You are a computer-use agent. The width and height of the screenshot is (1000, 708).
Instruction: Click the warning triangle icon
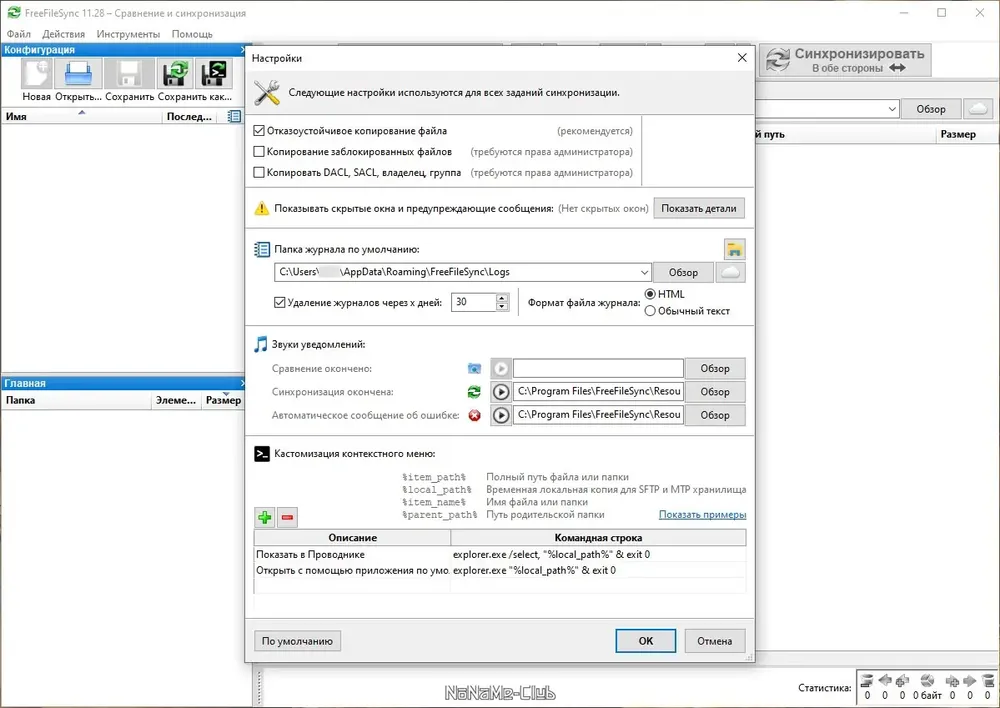[x=261, y=209]
